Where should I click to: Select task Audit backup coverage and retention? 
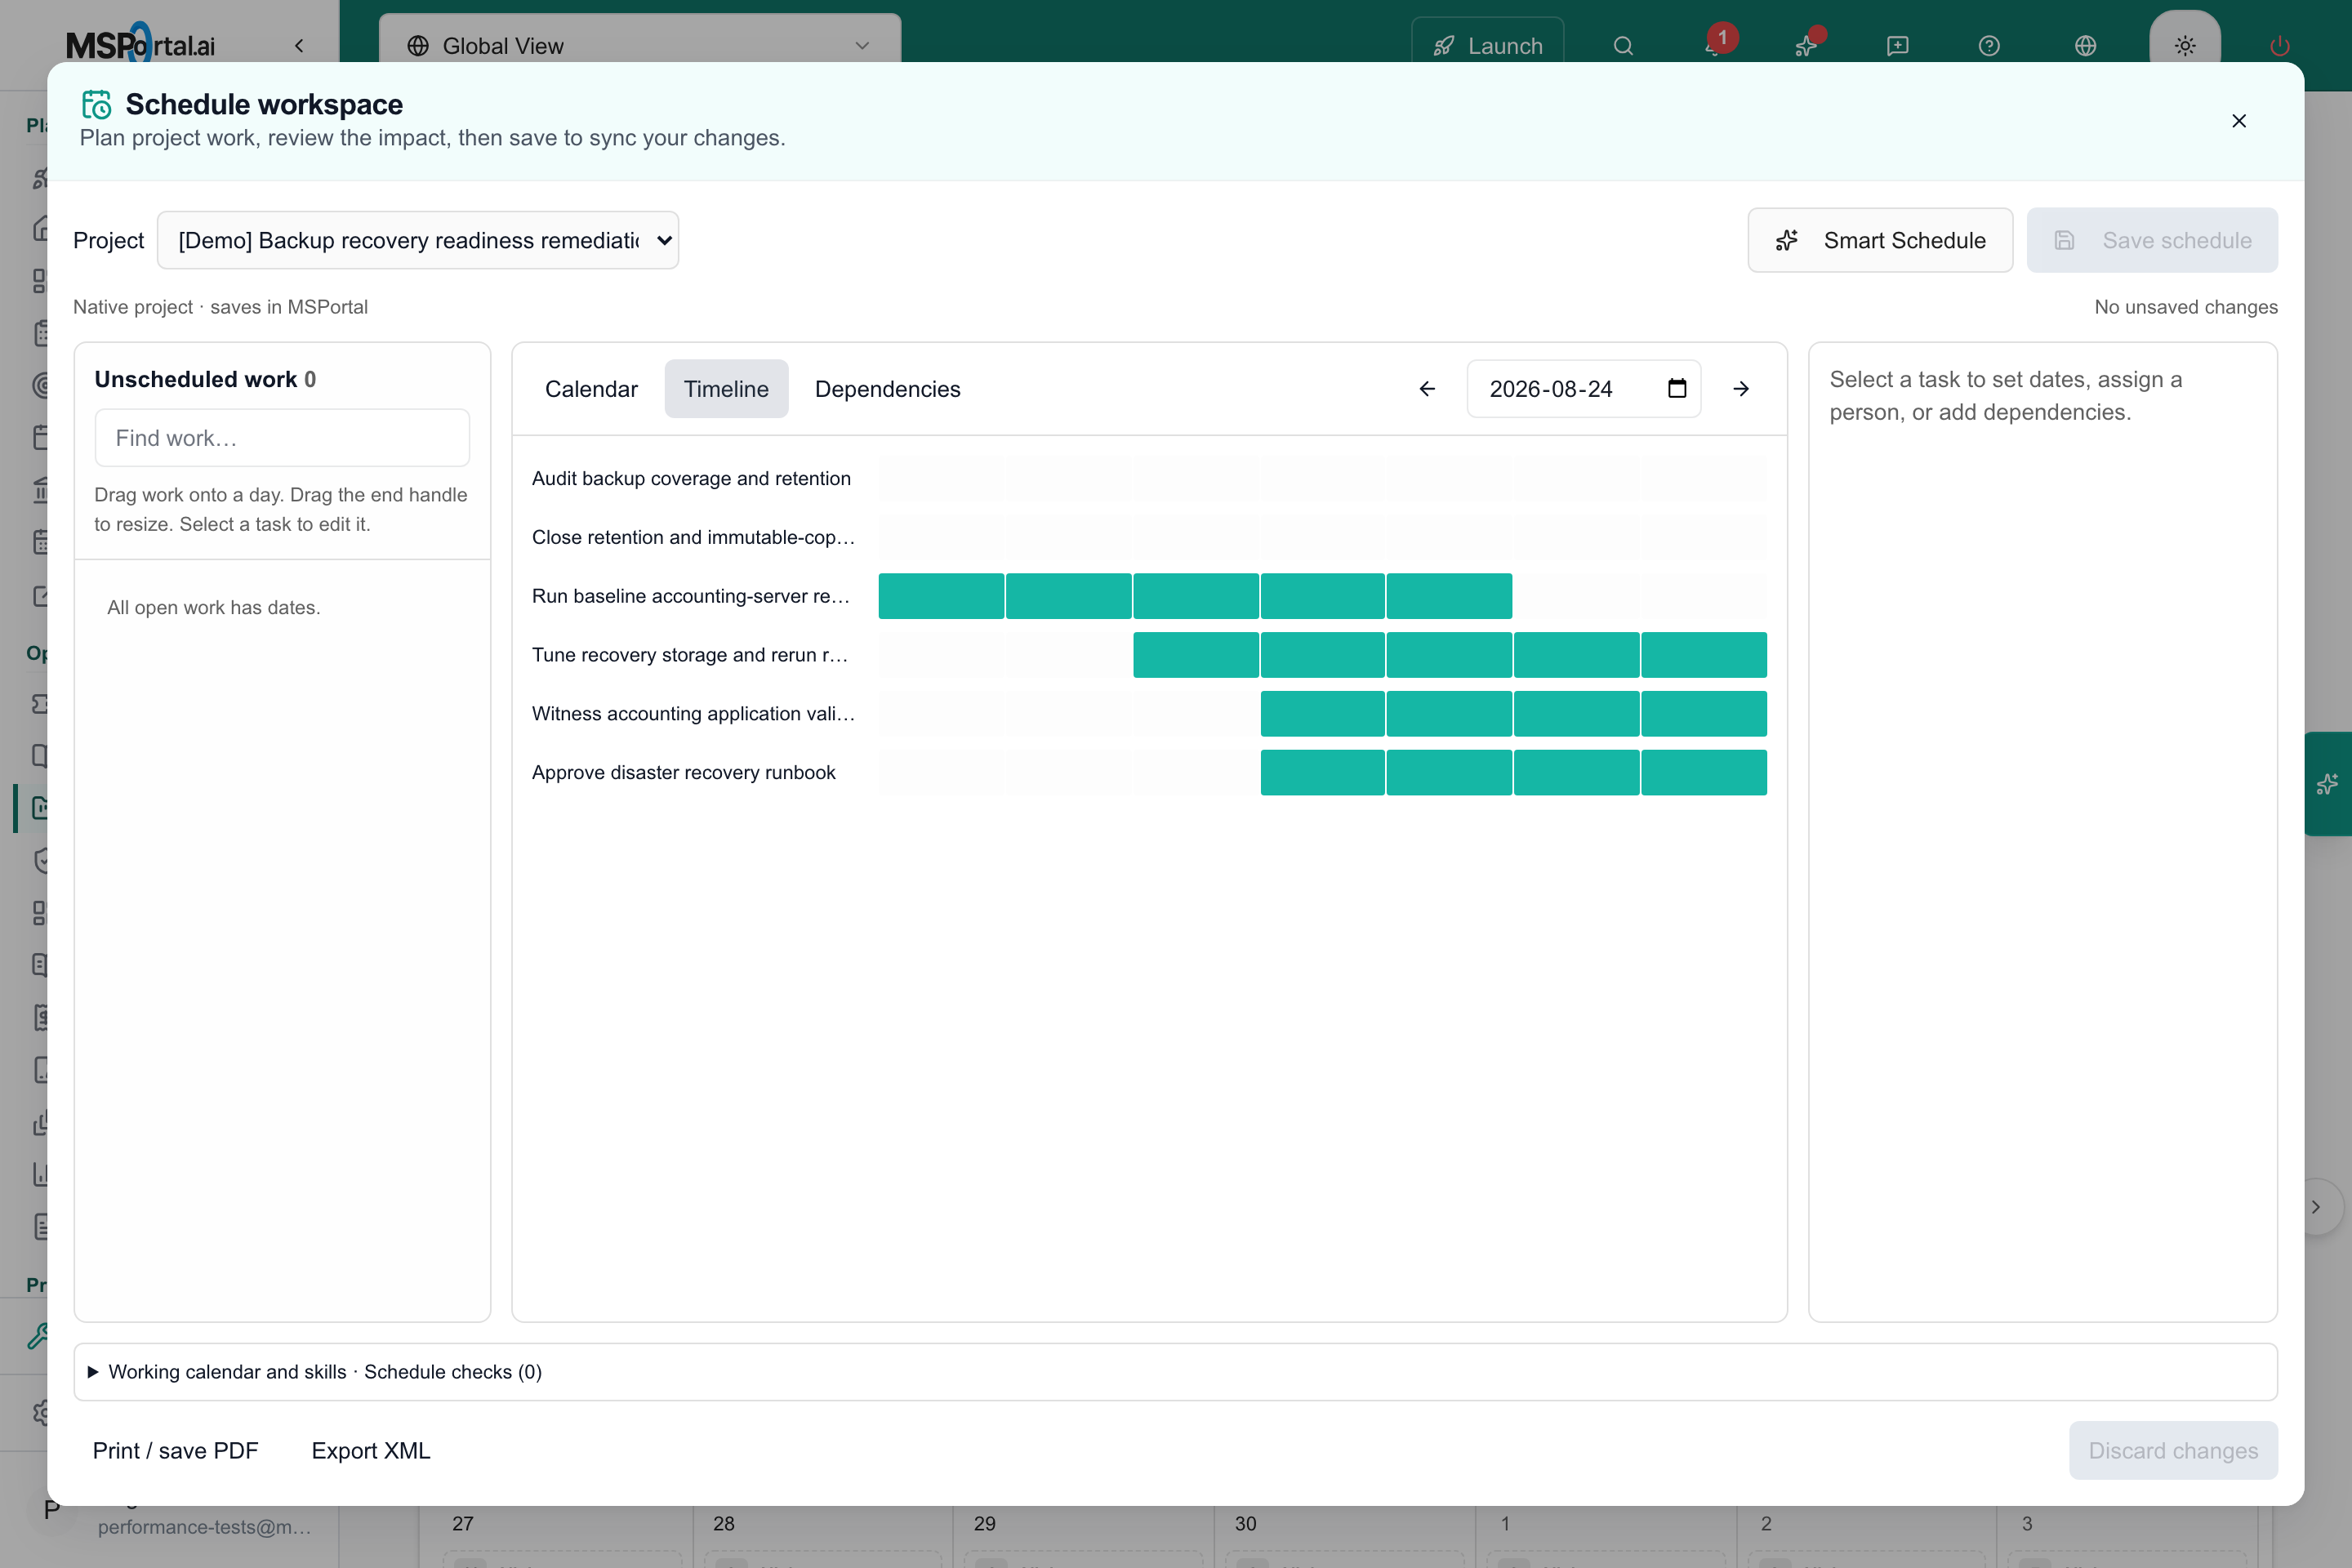pos(691,479)
